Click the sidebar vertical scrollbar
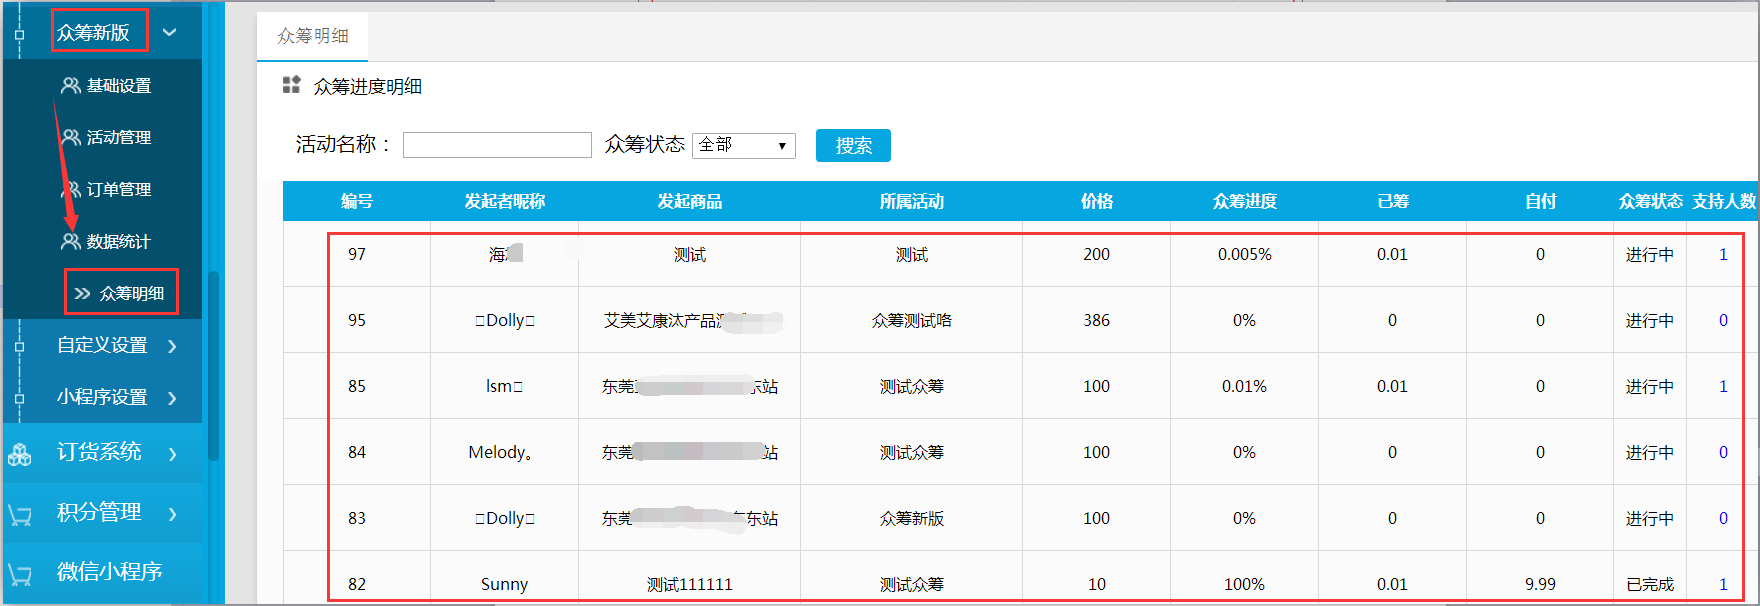Viewport: 1760px width, 606px height. pyautogui.click(x=213, y=365)
